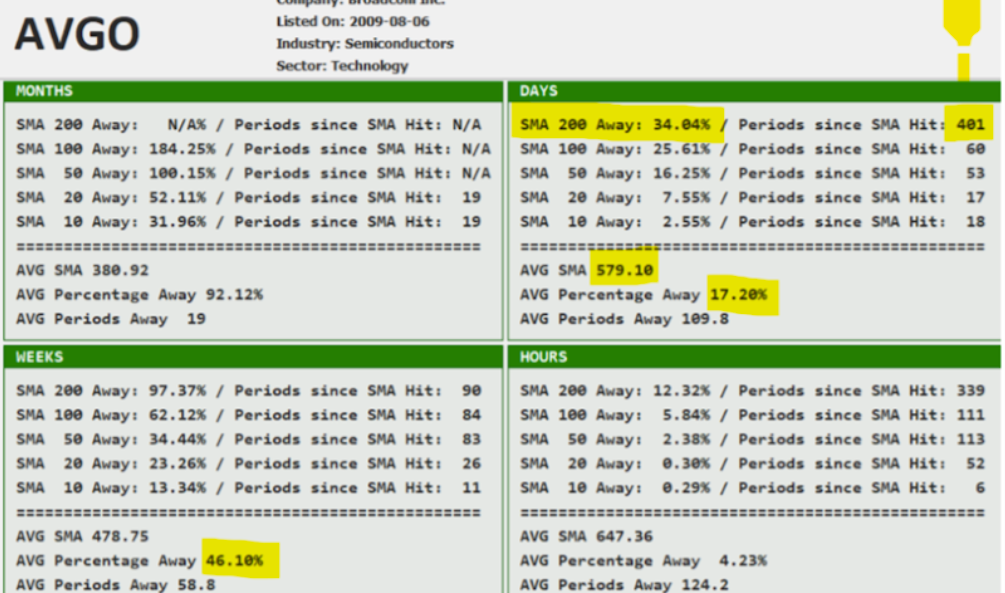This screenshot has height=593, width=1005.
Task: Click 'AVG SMA 478.75' in WEEKS
Action: (x=82, y=537)
